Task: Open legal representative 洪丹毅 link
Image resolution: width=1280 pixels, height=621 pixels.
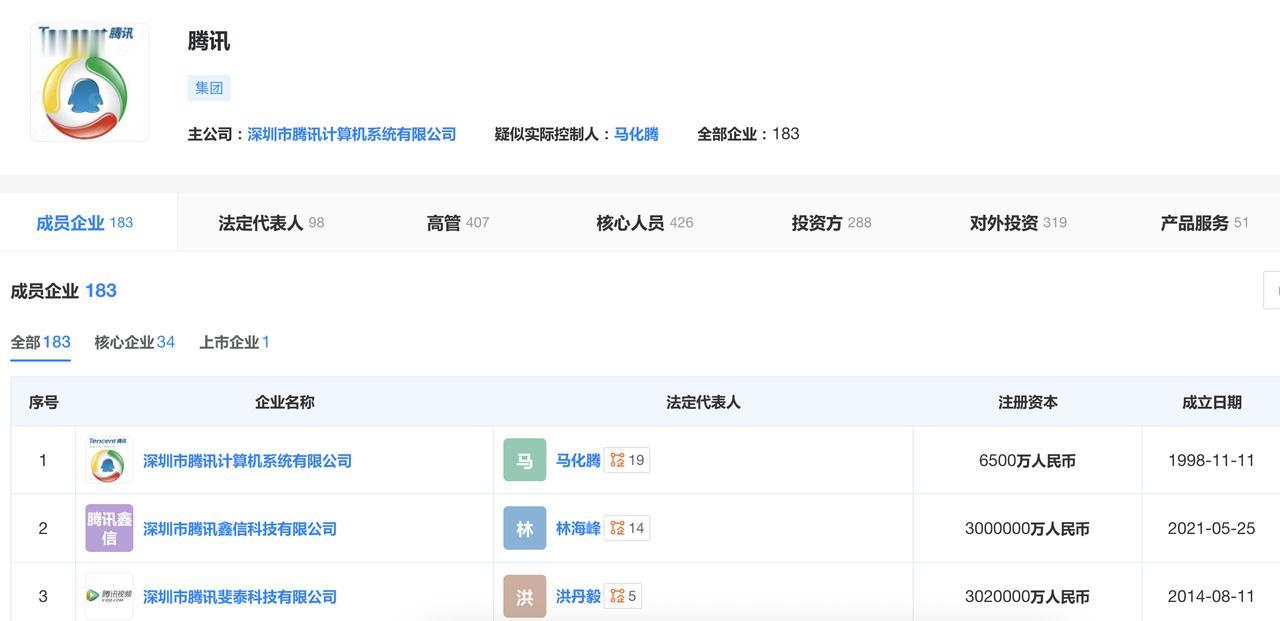Action: (x=578, y=597)
